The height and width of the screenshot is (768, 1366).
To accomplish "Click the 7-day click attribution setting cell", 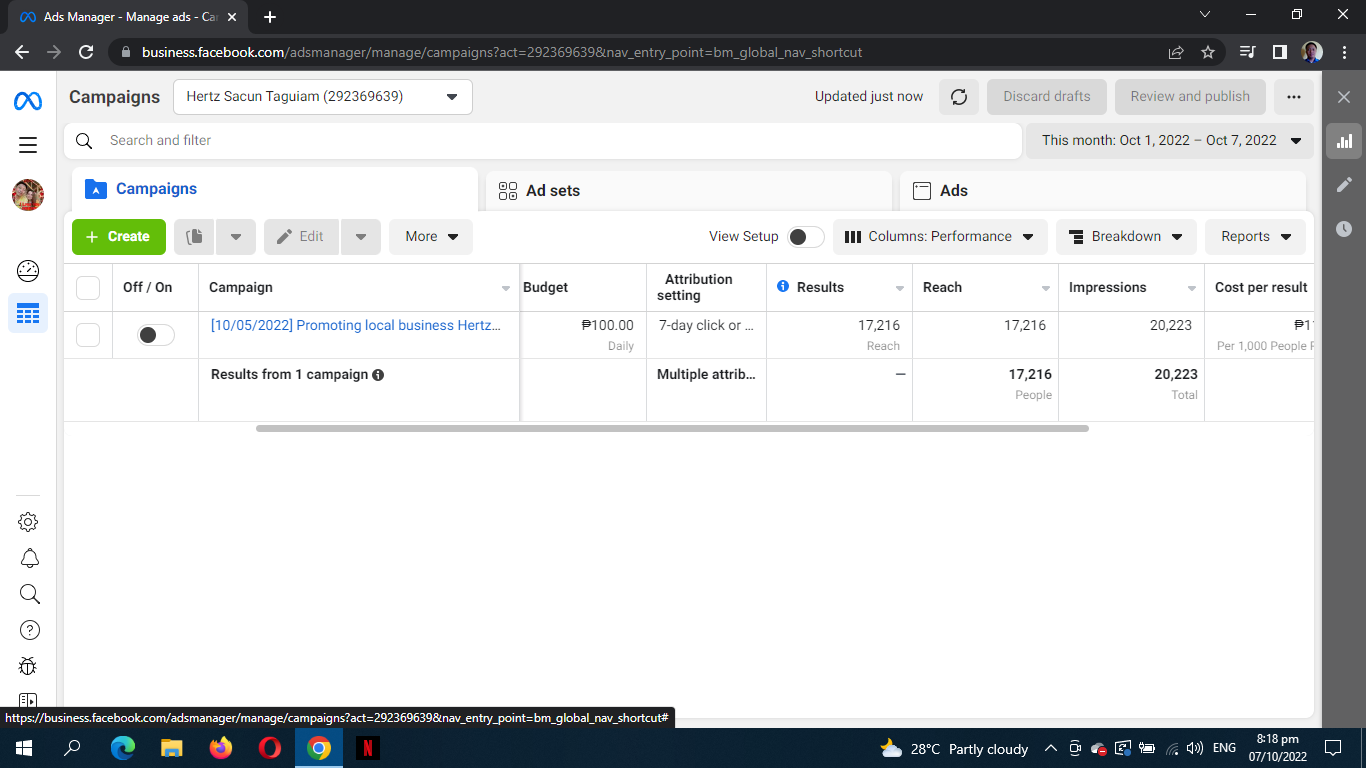I will [706, 335].
